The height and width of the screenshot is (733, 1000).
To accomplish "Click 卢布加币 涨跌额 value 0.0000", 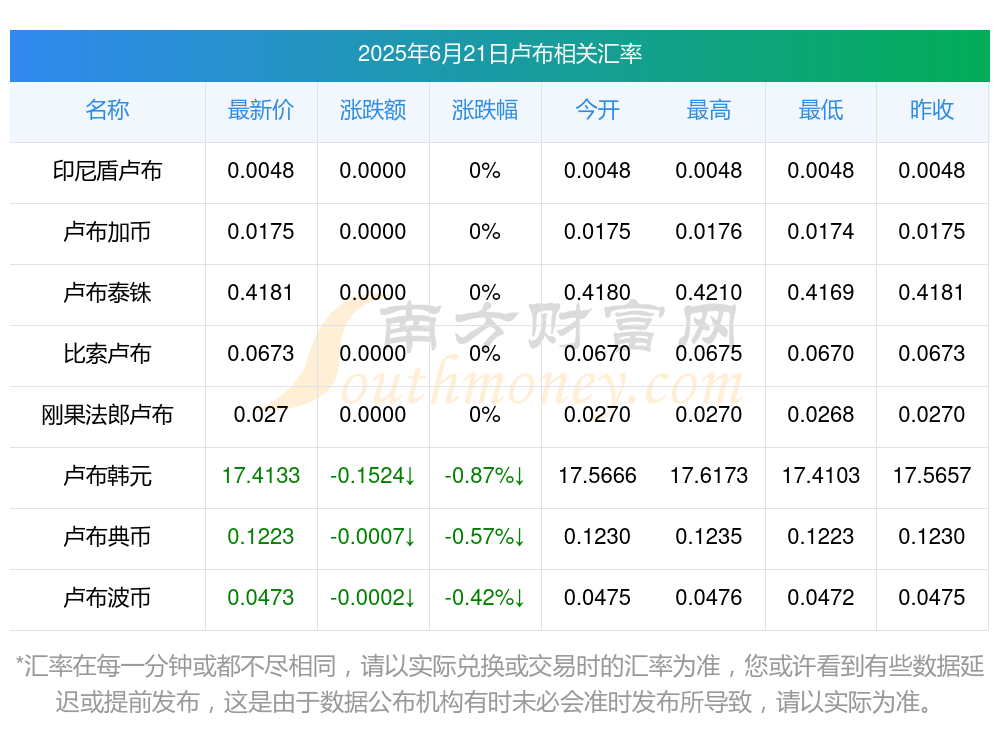I will pos(373,232).
